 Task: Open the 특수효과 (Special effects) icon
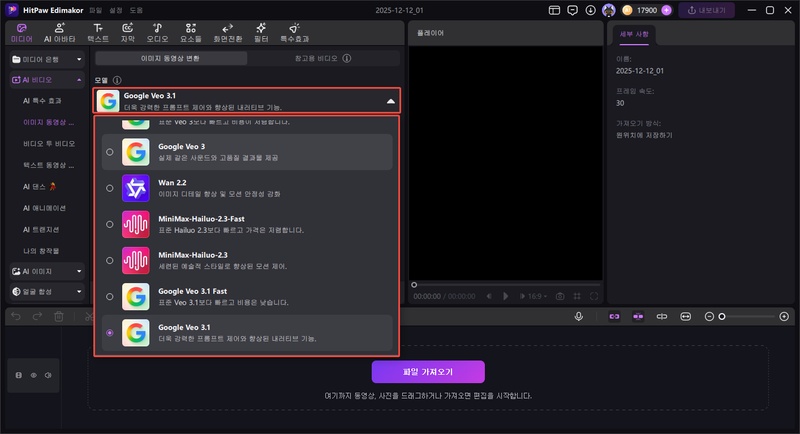(293, 32)
